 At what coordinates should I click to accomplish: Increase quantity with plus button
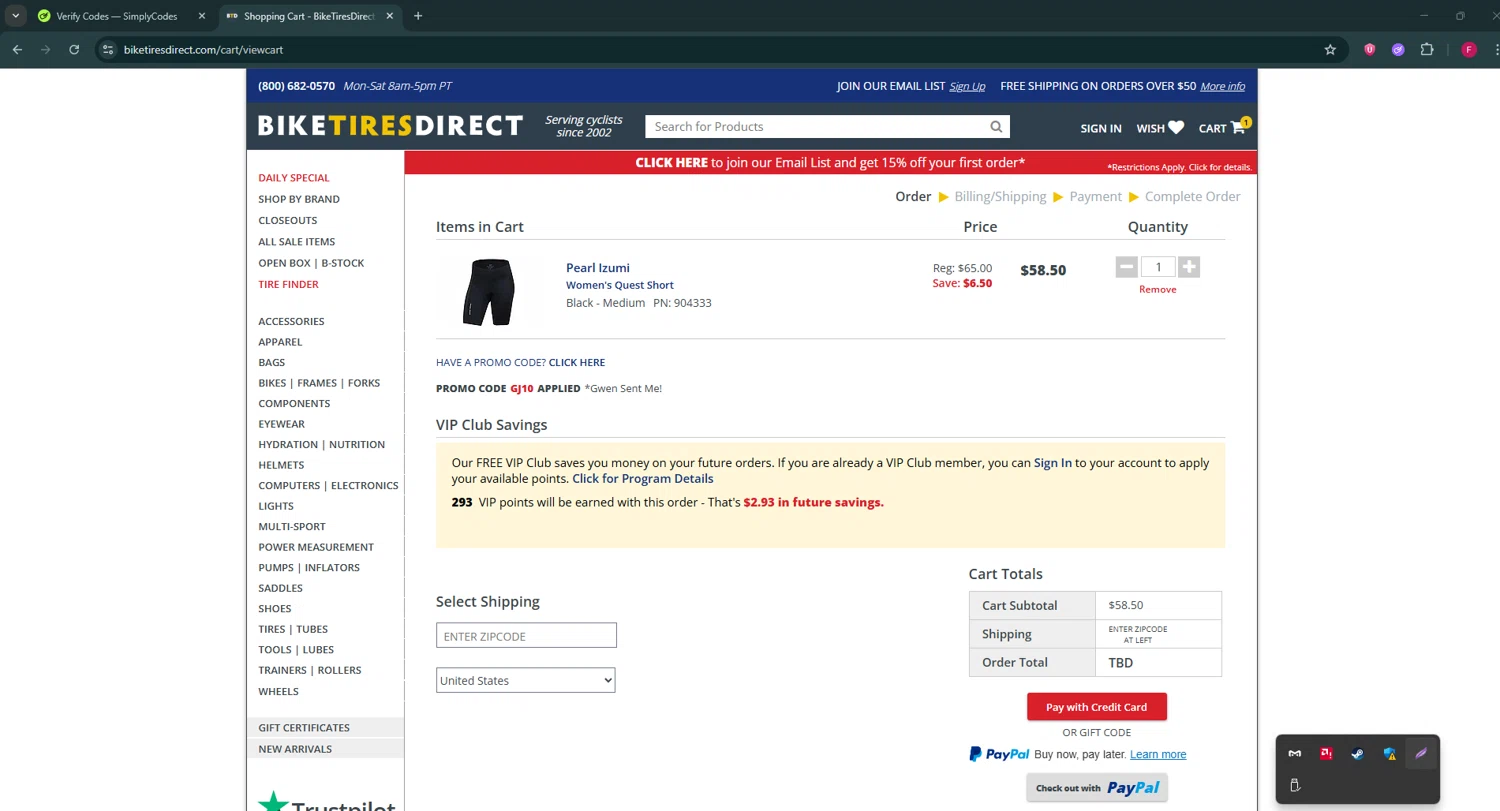click(x=1188, y=267)
